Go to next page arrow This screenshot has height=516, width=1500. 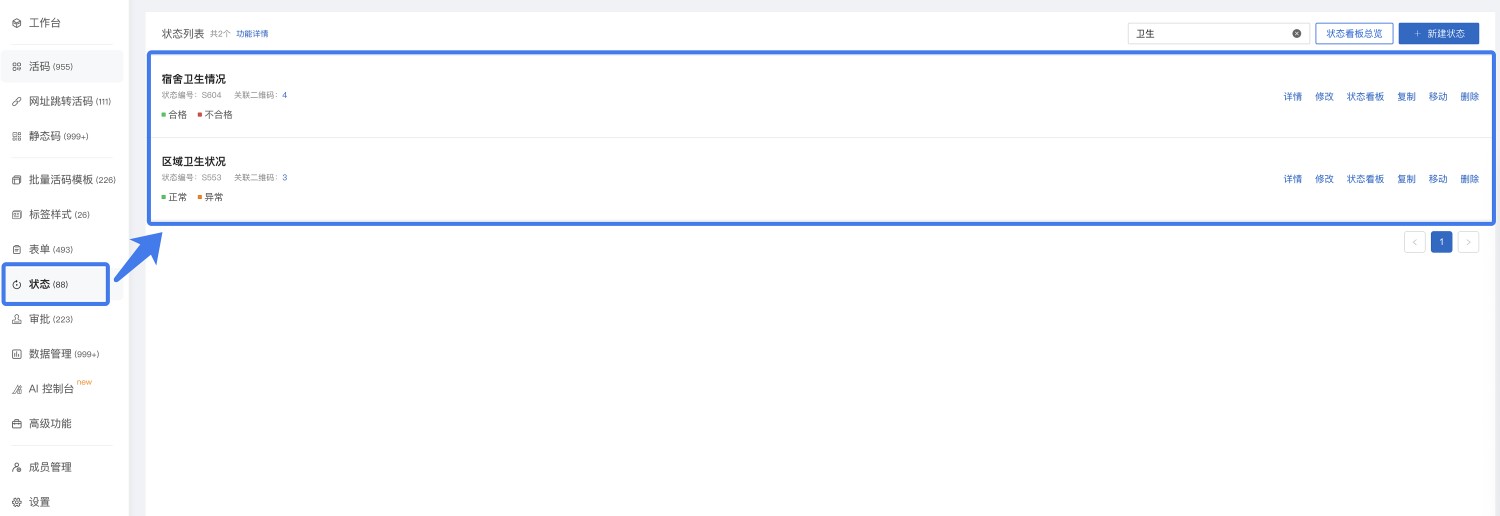(x=1468, y=242)
